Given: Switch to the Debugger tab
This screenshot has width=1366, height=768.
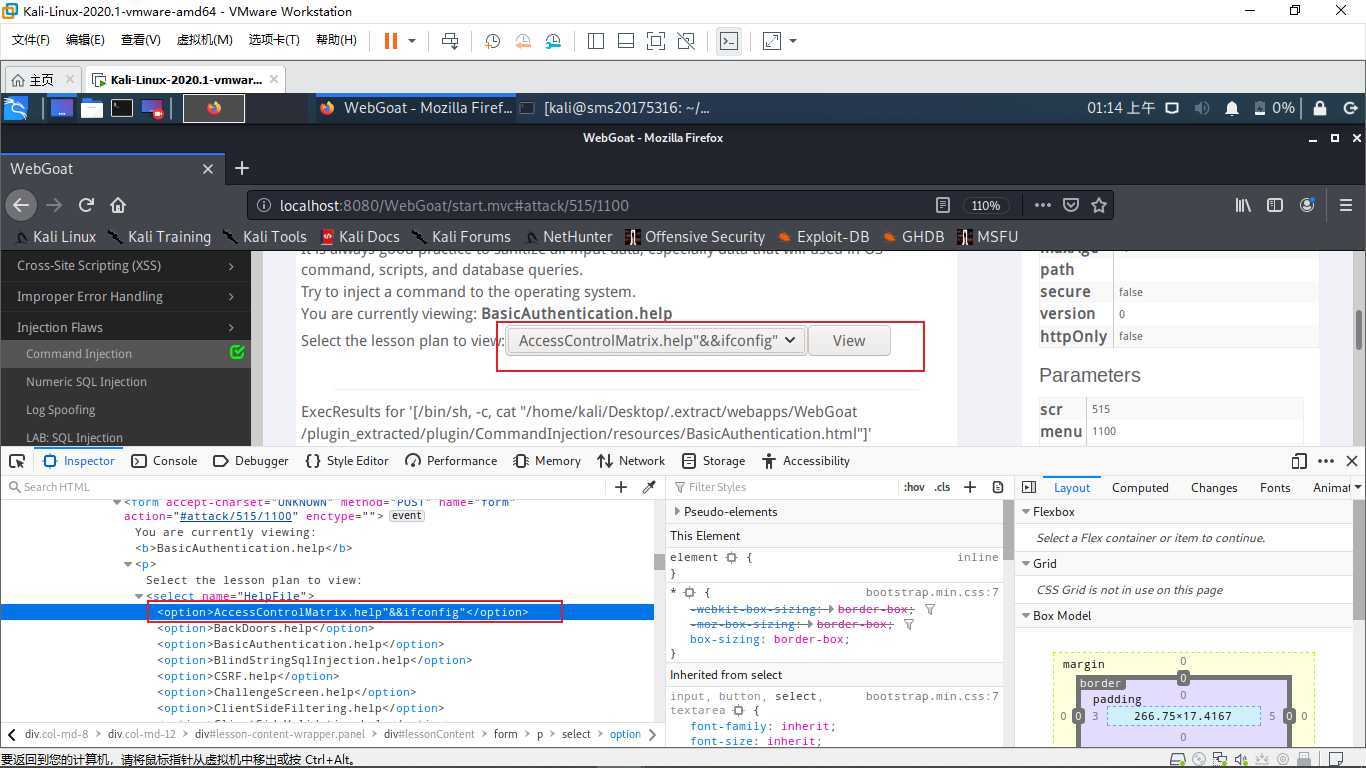Looking at the screenshot, I should point(251,461).
